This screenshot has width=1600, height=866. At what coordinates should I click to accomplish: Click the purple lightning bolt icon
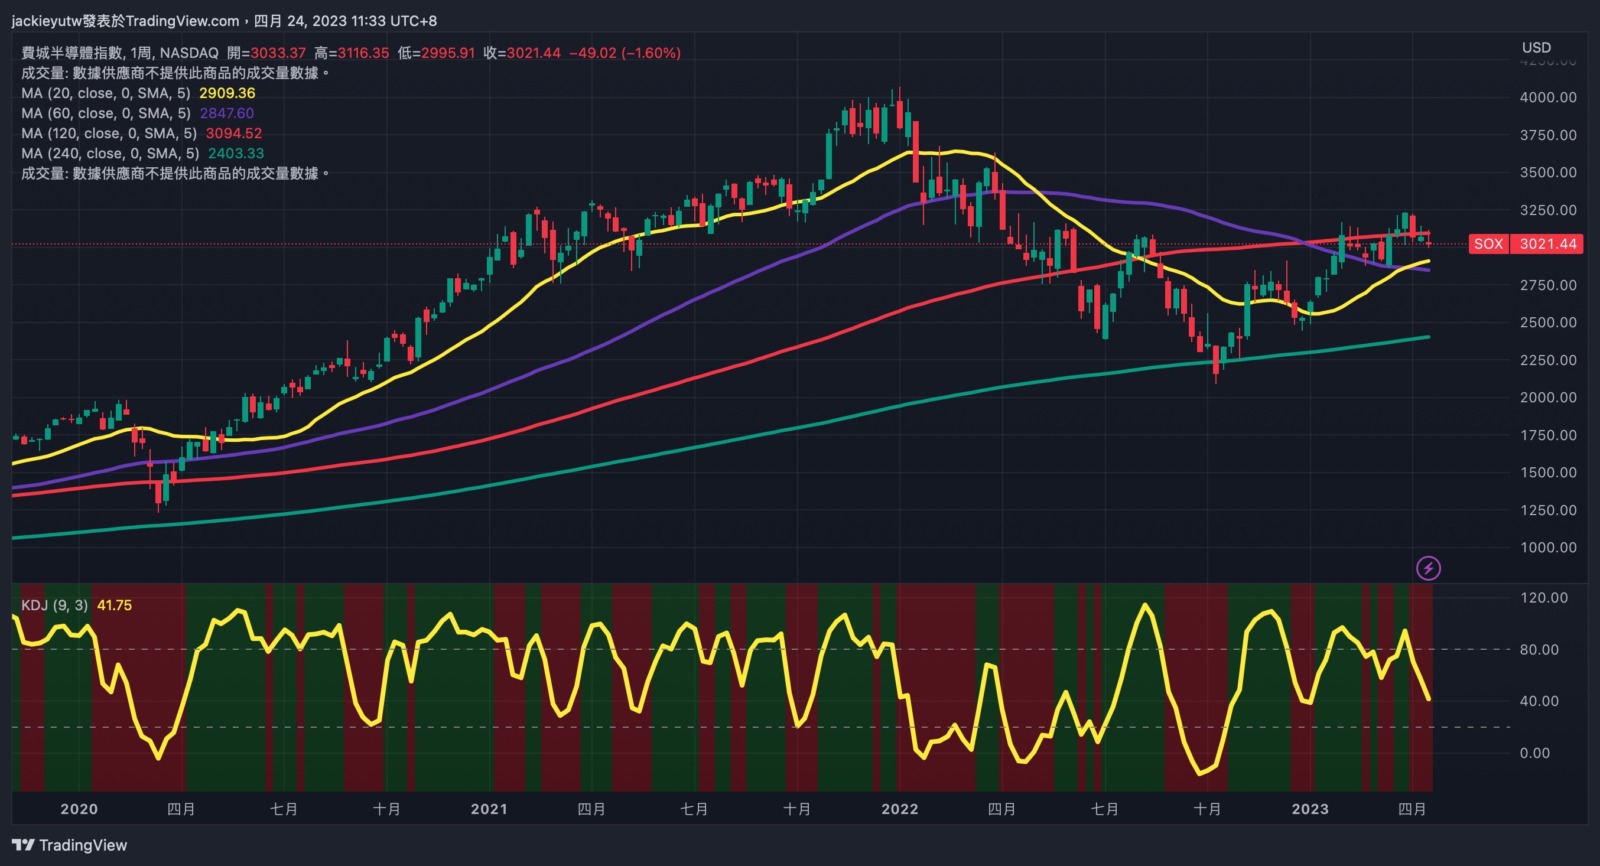pyautogui.click(x=1428, y=568)
